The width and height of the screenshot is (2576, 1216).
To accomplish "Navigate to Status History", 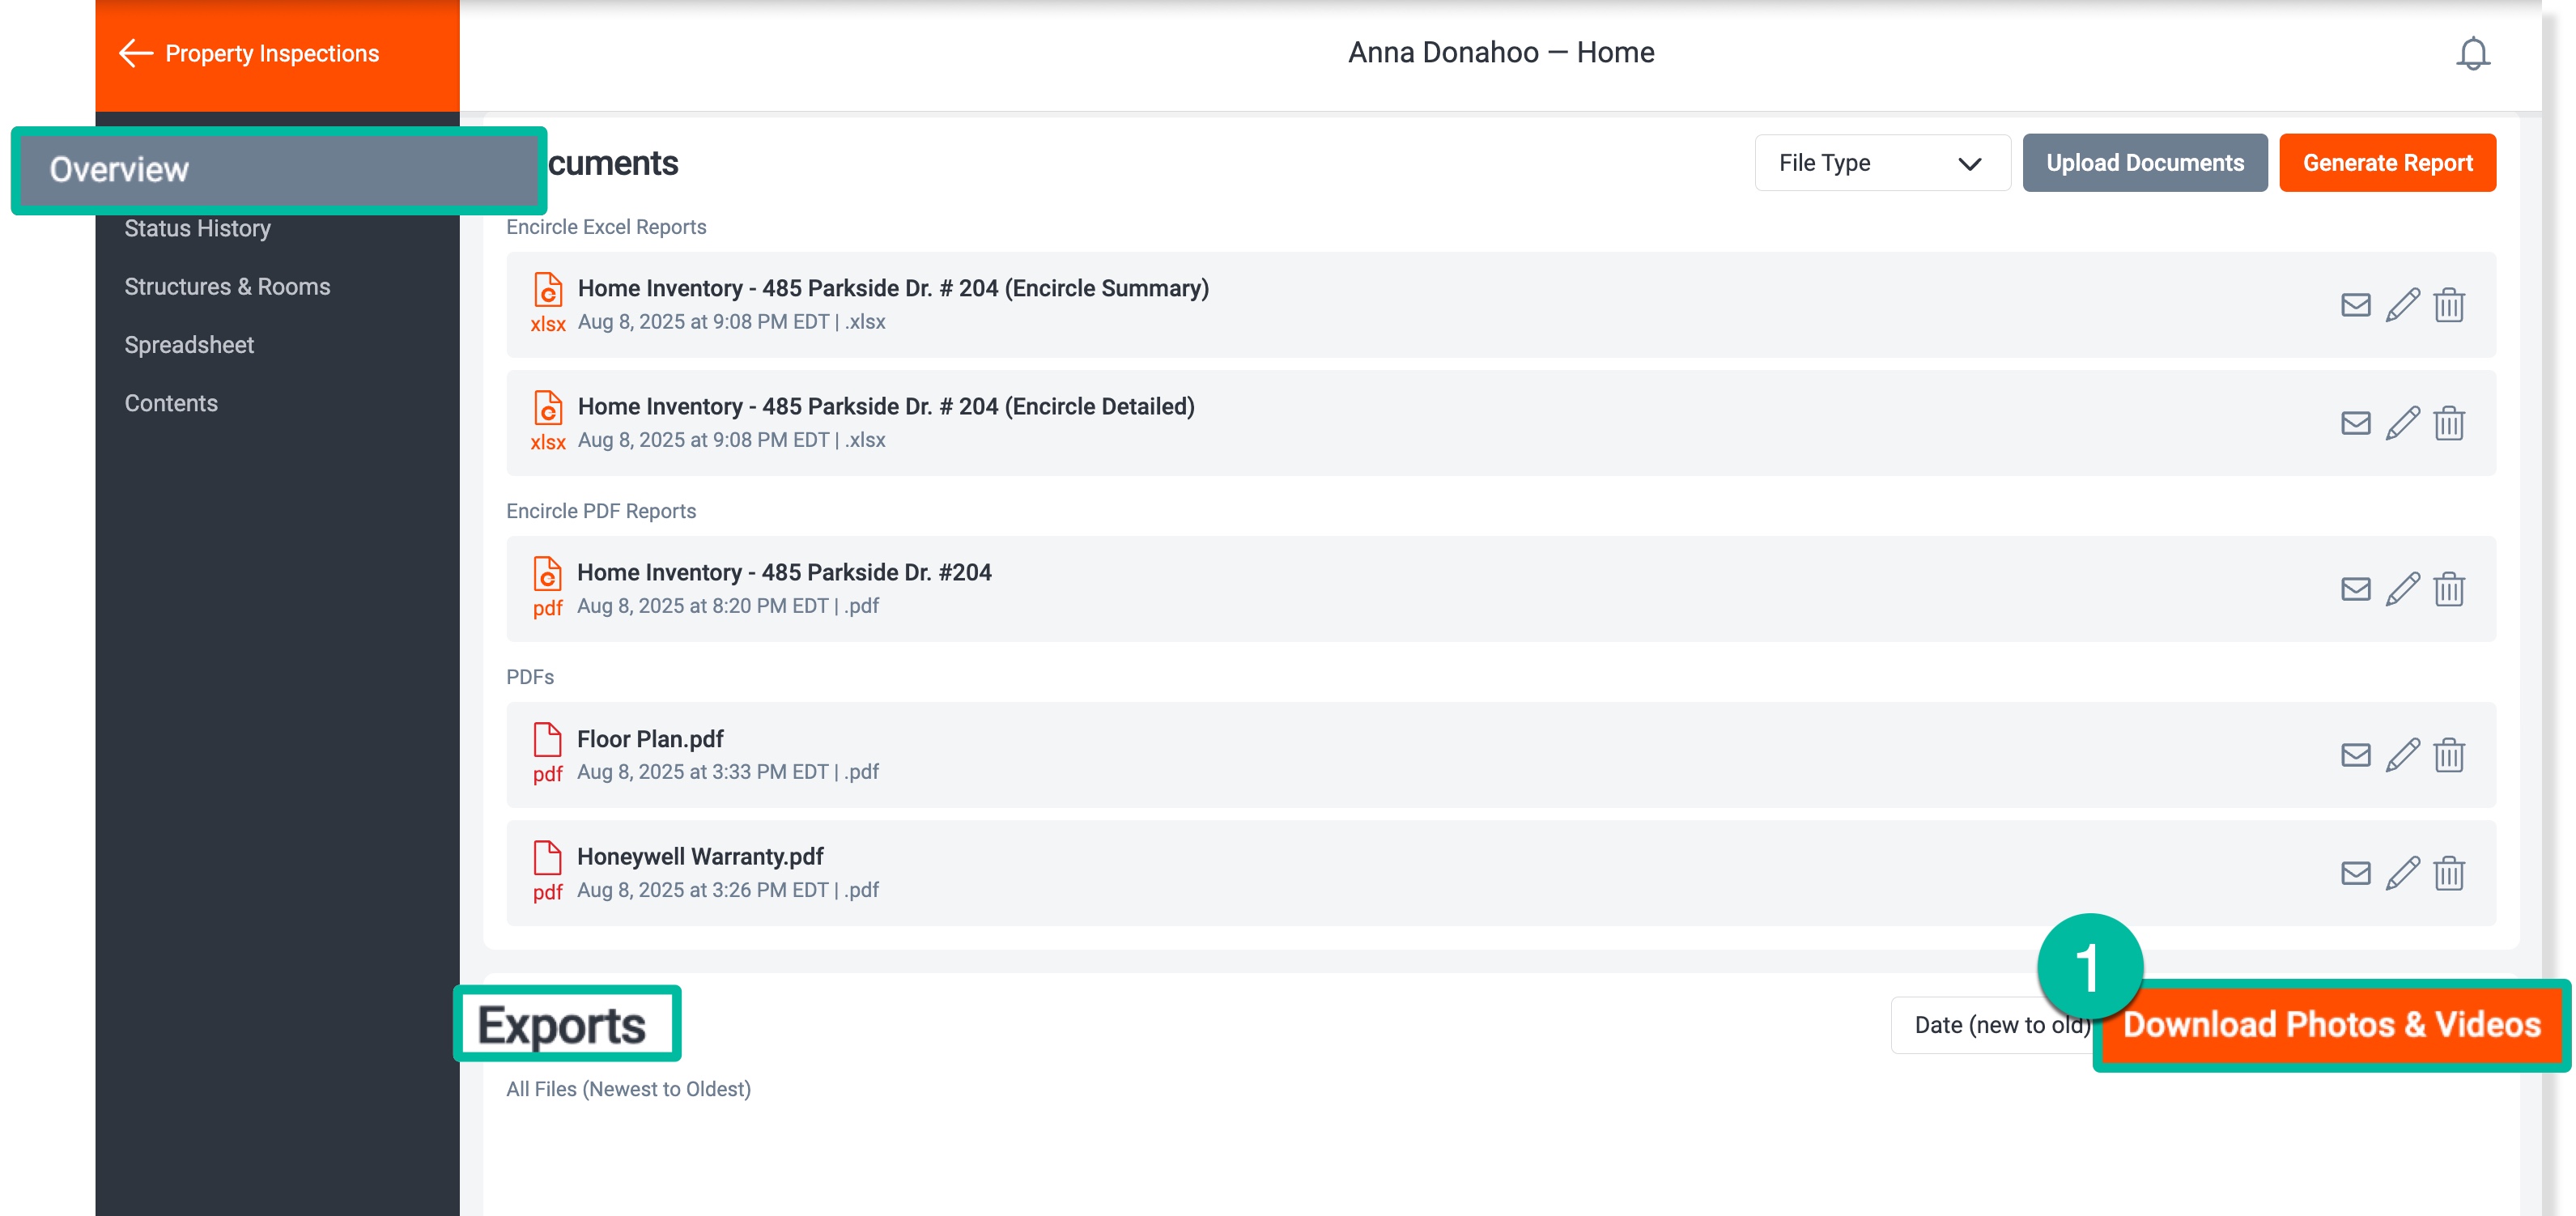I will 197,228.
